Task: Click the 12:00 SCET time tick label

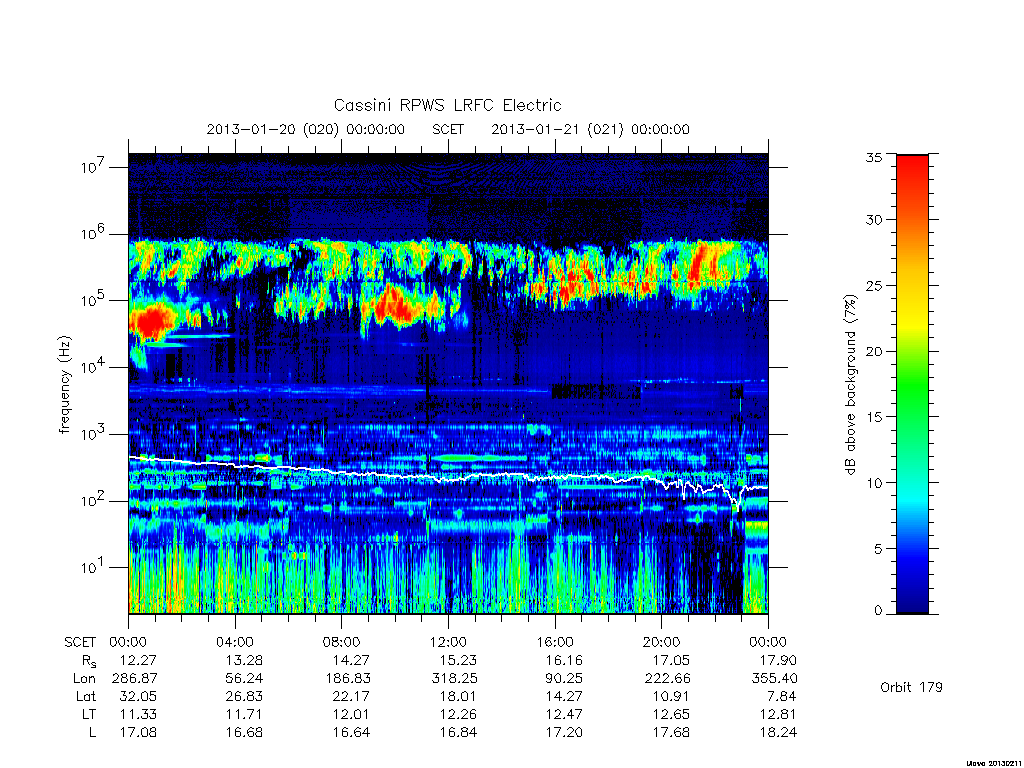Action: tap(448, 642)
